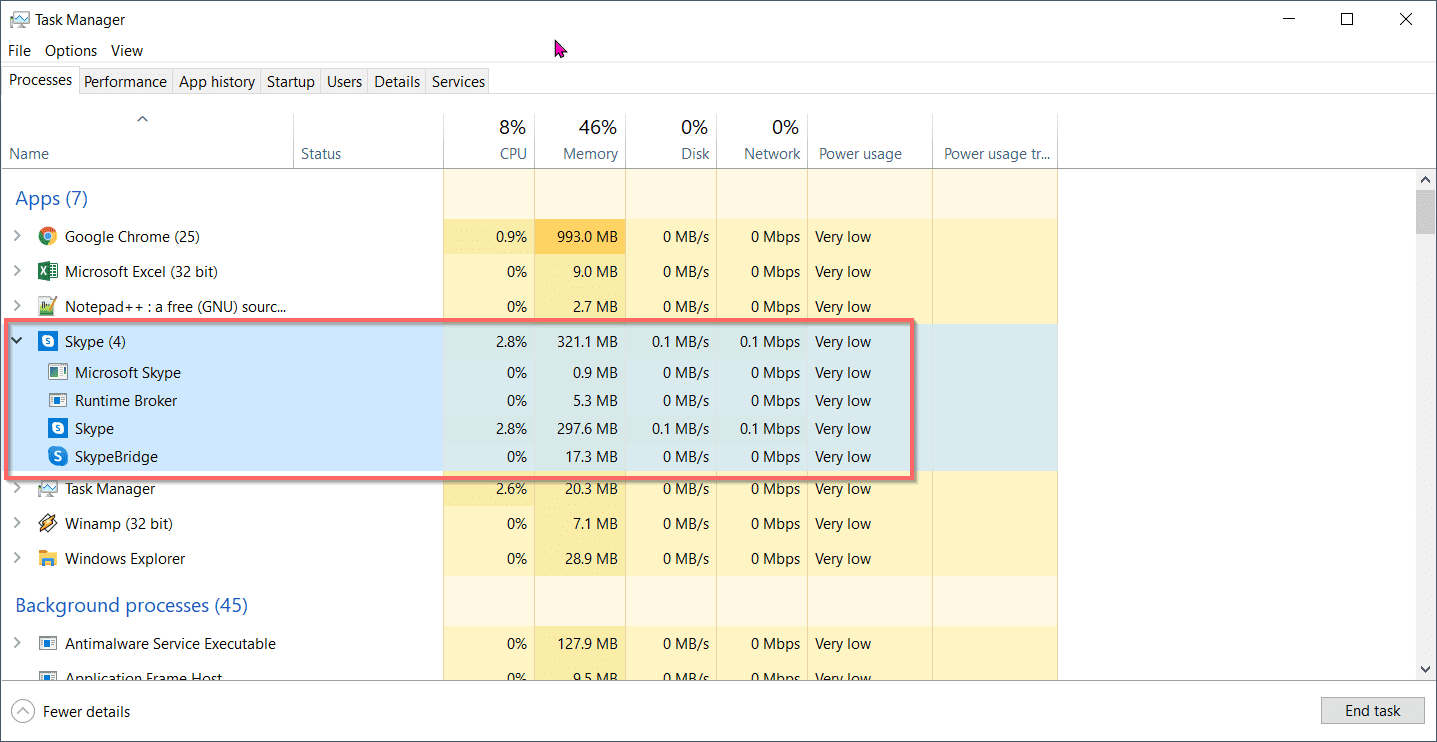
Task: Open the Startup tab
Action: click(290, 82)
